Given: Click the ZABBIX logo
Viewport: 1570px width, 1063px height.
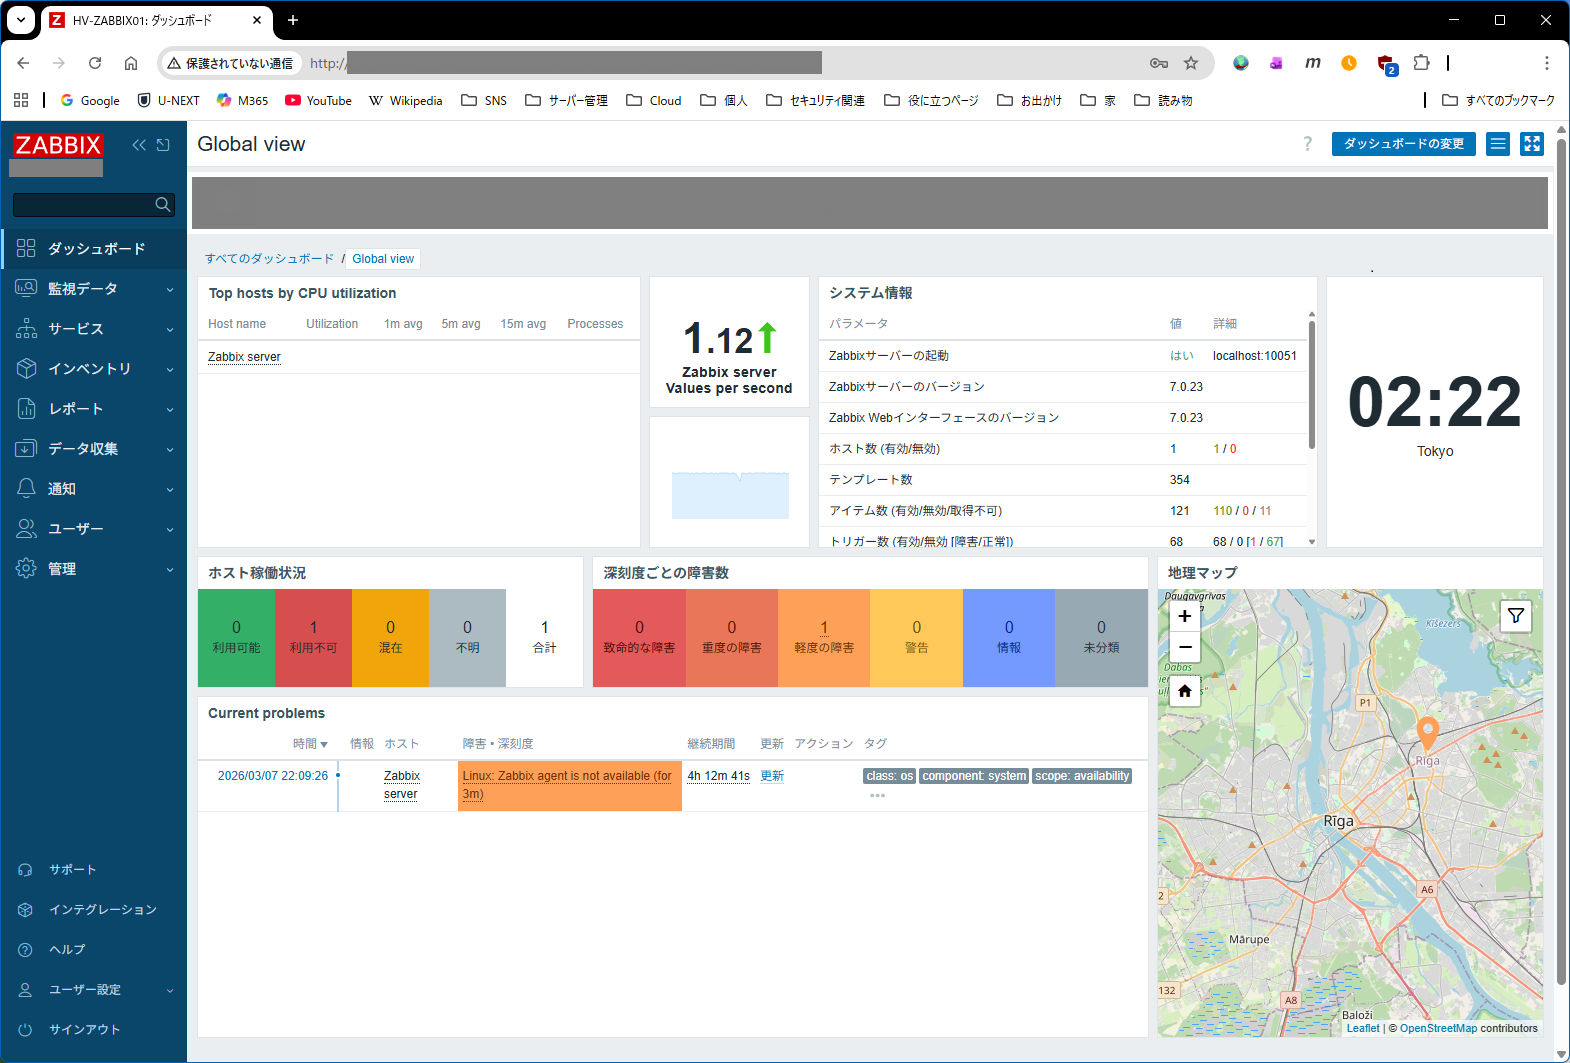Looking at the screenshot, I should [x=58, y=145].
